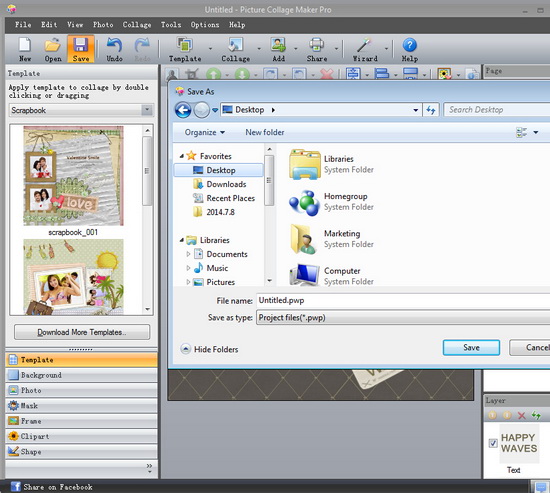Image resolution: width=550 pixels, height=493 pixels.
Task: Launch the Wizard wand icon
Action: tap(364, 45)
